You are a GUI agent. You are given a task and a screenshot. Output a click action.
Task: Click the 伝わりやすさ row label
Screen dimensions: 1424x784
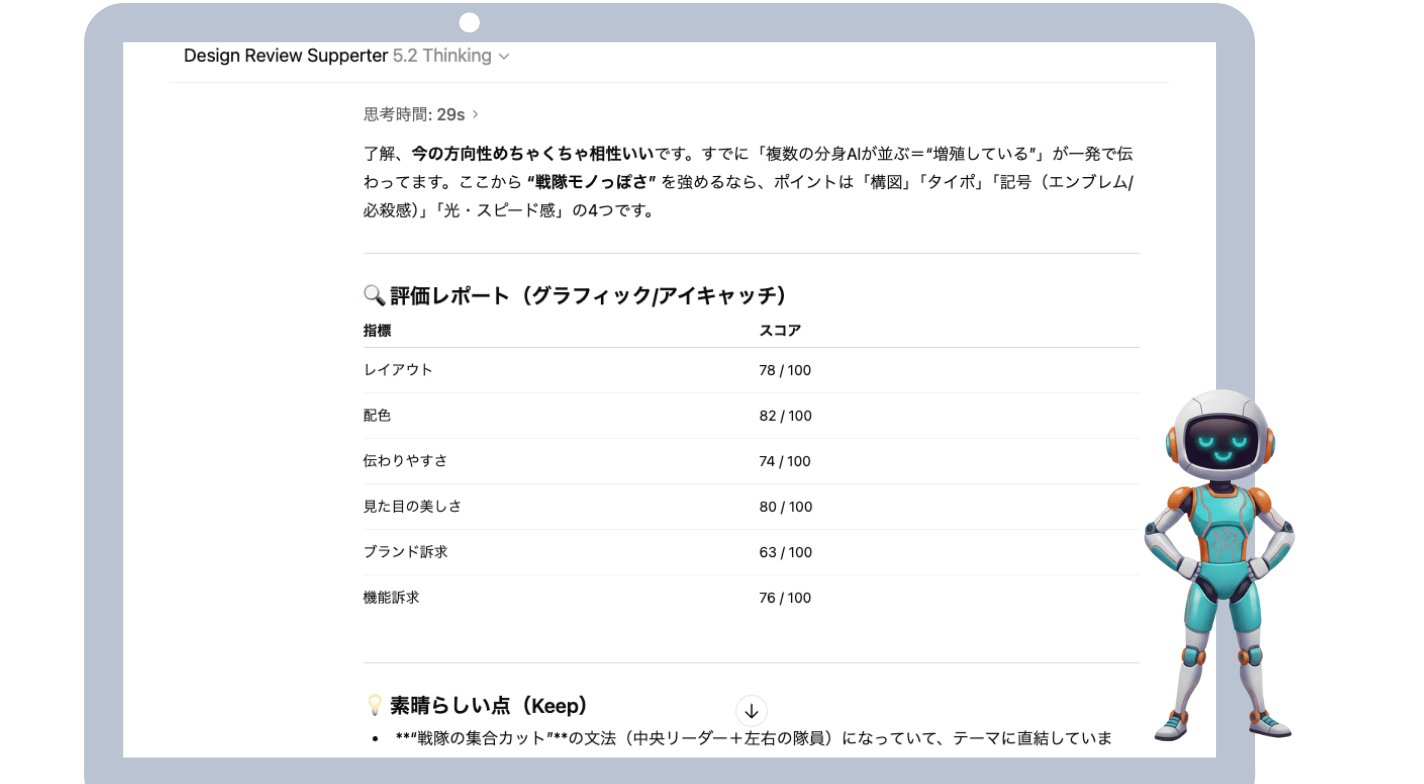click(x=405, y=461)
